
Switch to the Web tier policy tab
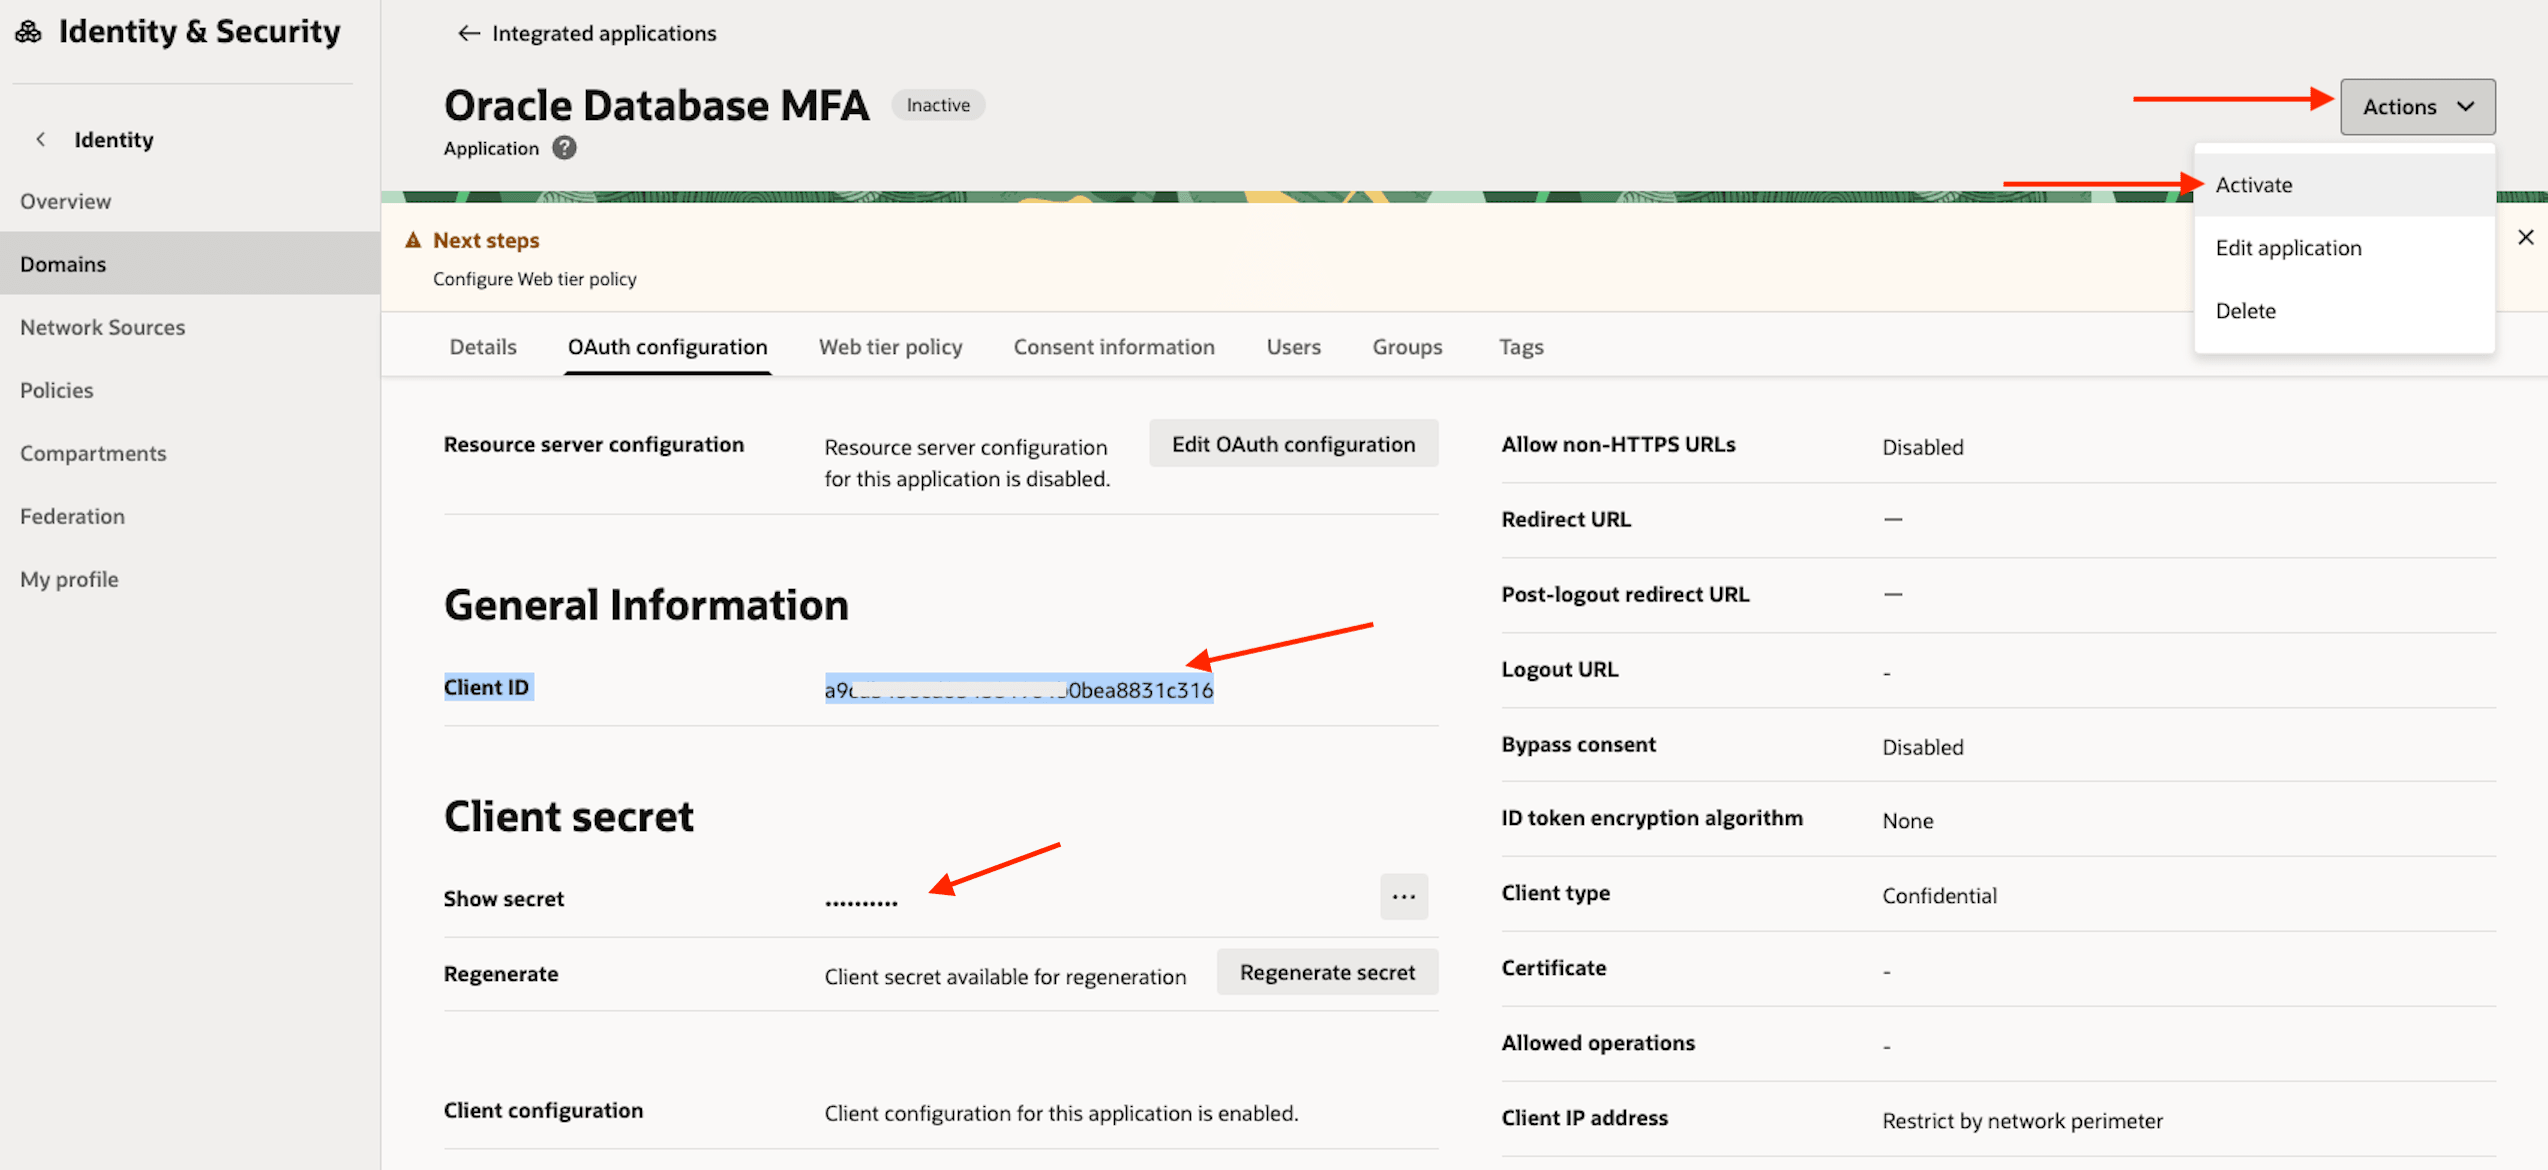890,346
